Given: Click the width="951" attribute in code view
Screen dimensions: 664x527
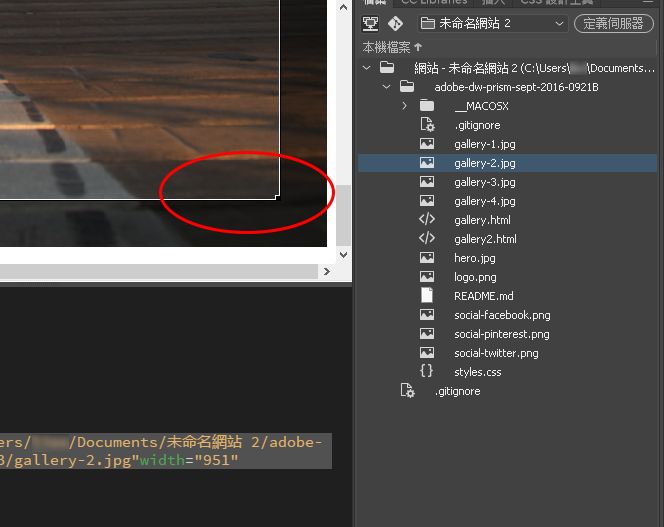Looking at the screenshot, I should (189, 460).
